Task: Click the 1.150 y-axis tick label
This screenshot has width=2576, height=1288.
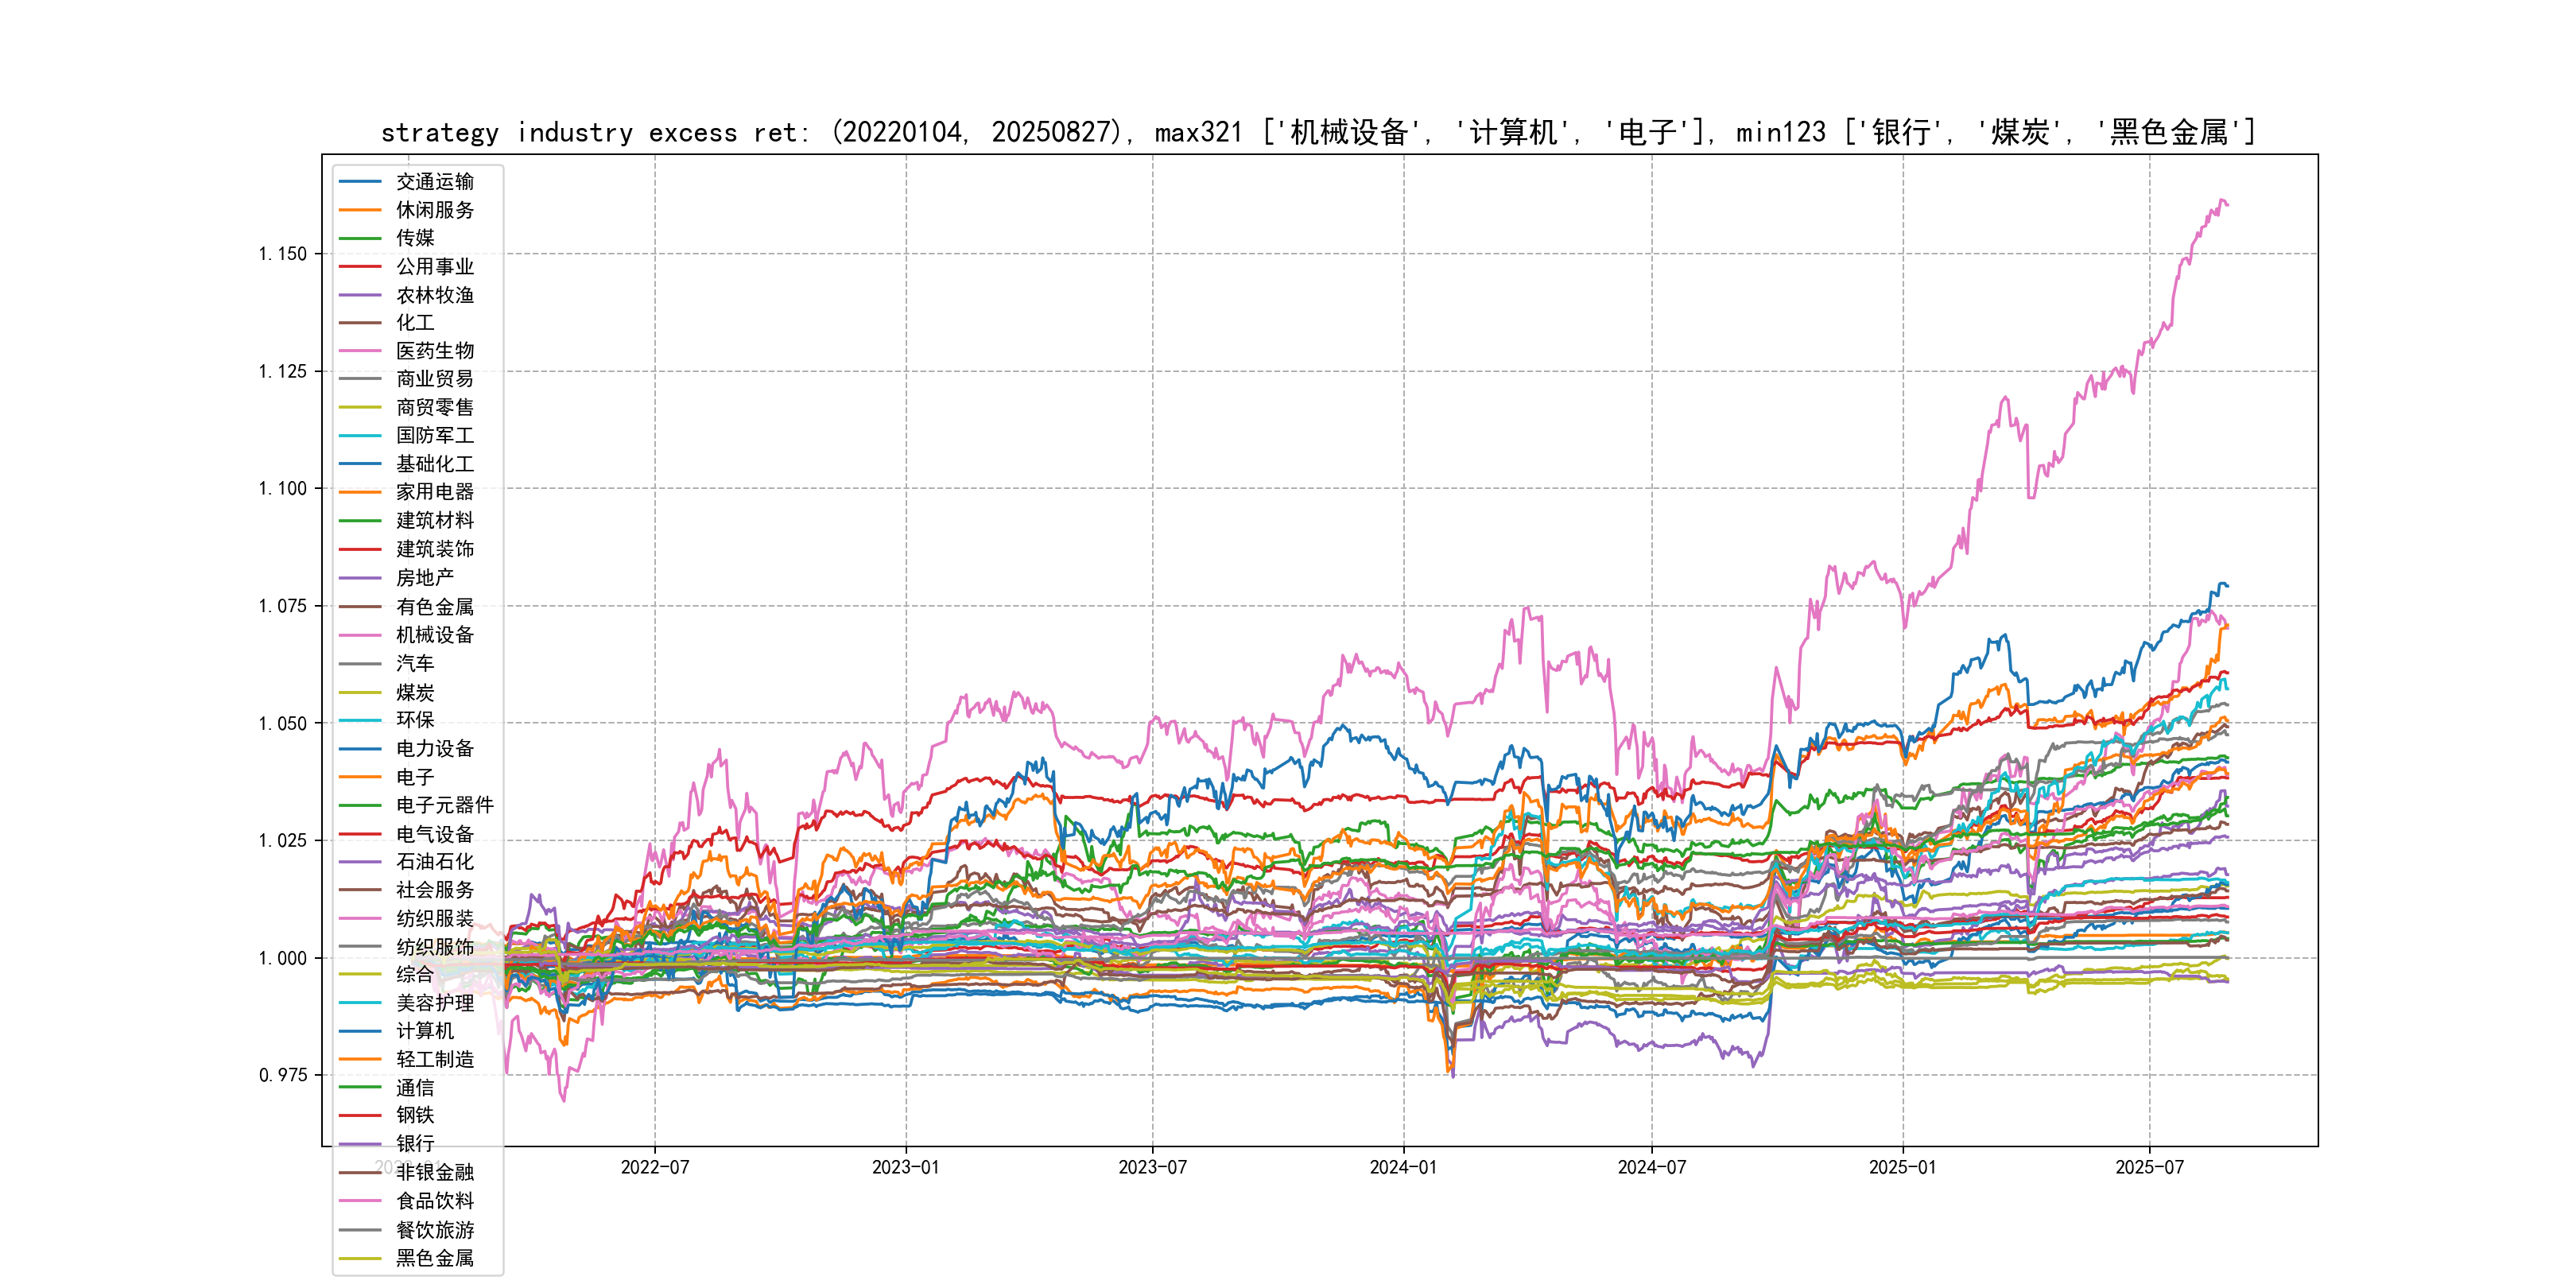Action: point(282,254)
